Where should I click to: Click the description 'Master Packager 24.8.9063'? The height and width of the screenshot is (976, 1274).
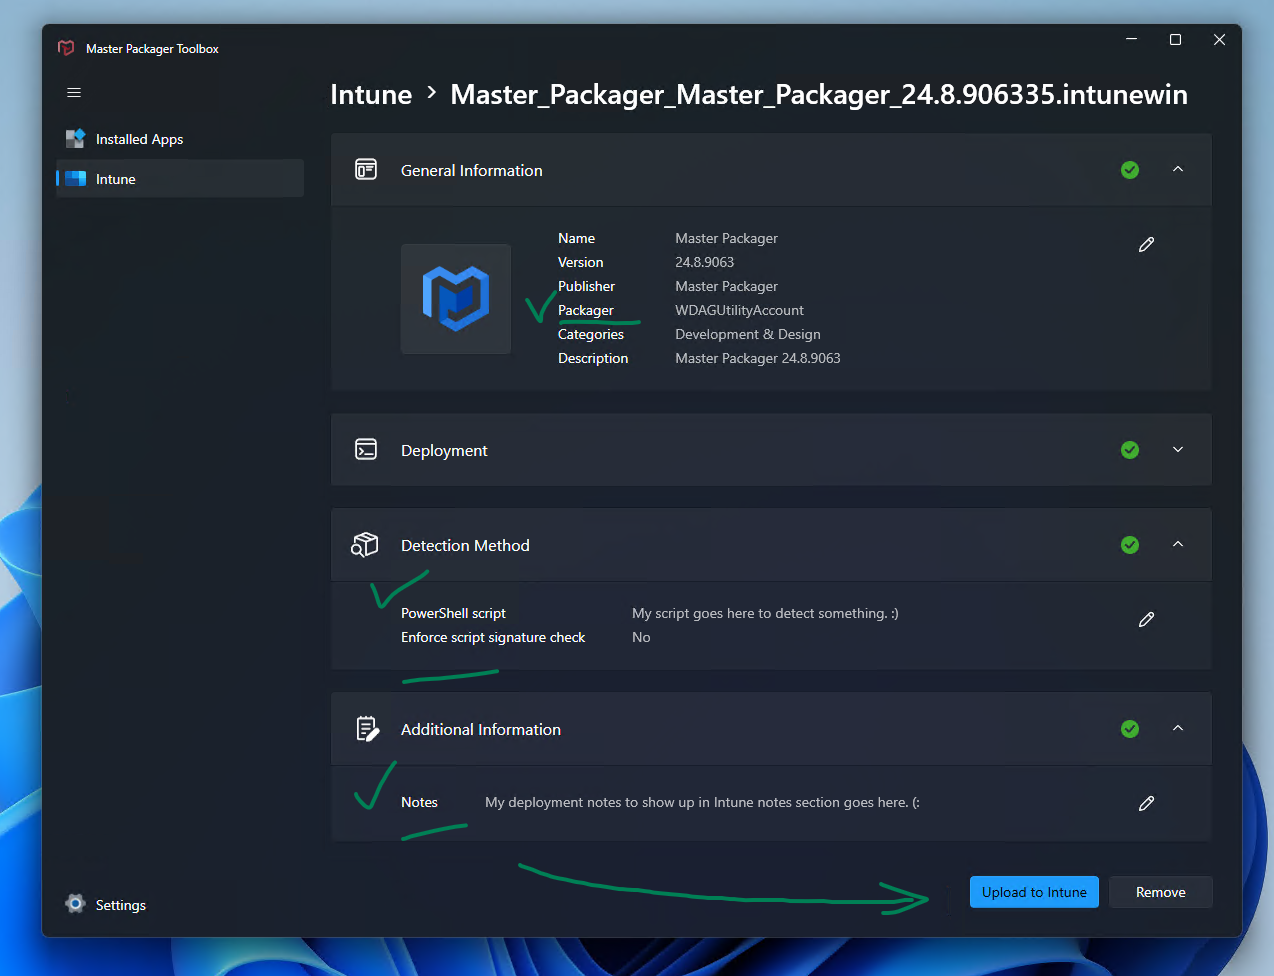pos(758,358)
